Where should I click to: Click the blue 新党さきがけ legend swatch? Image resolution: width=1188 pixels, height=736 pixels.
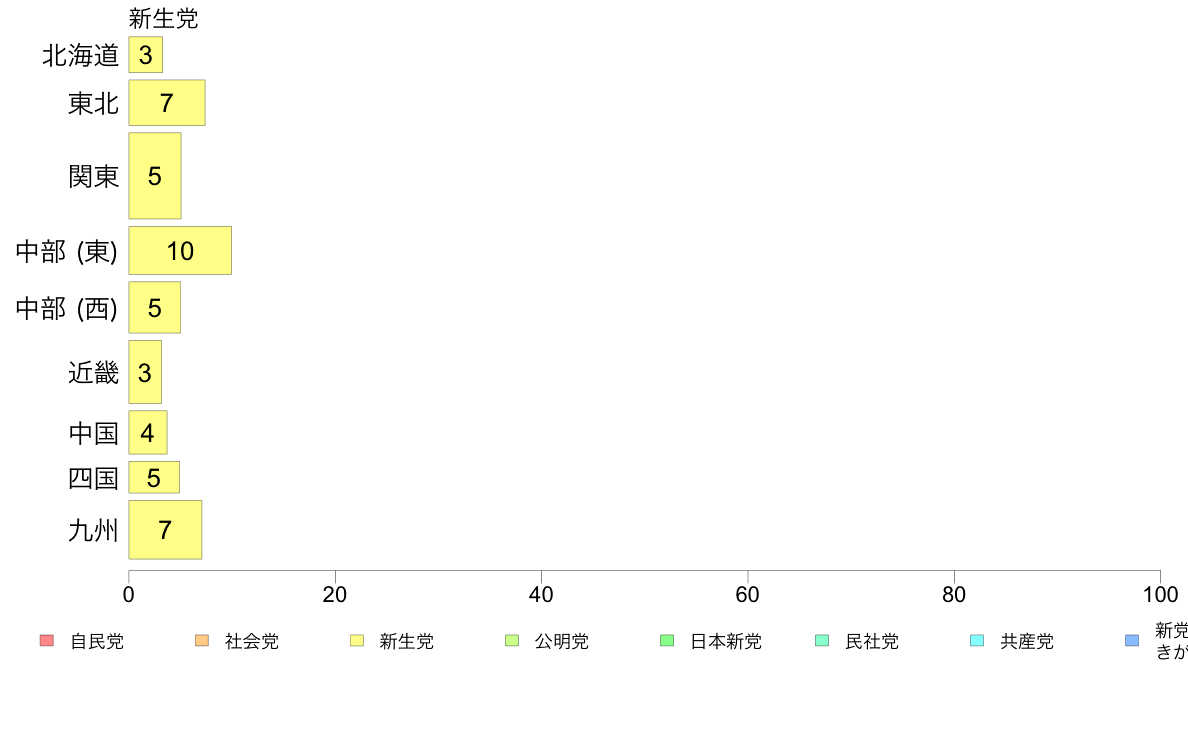[x=1132, y=640]
